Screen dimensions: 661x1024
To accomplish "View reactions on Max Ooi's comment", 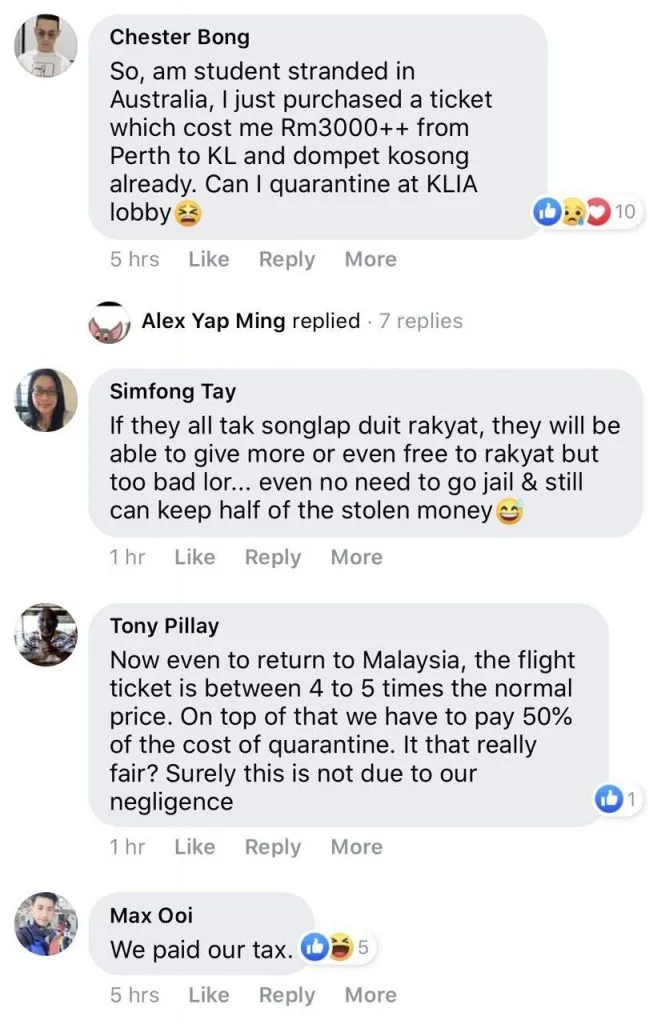I will point(337,948).
